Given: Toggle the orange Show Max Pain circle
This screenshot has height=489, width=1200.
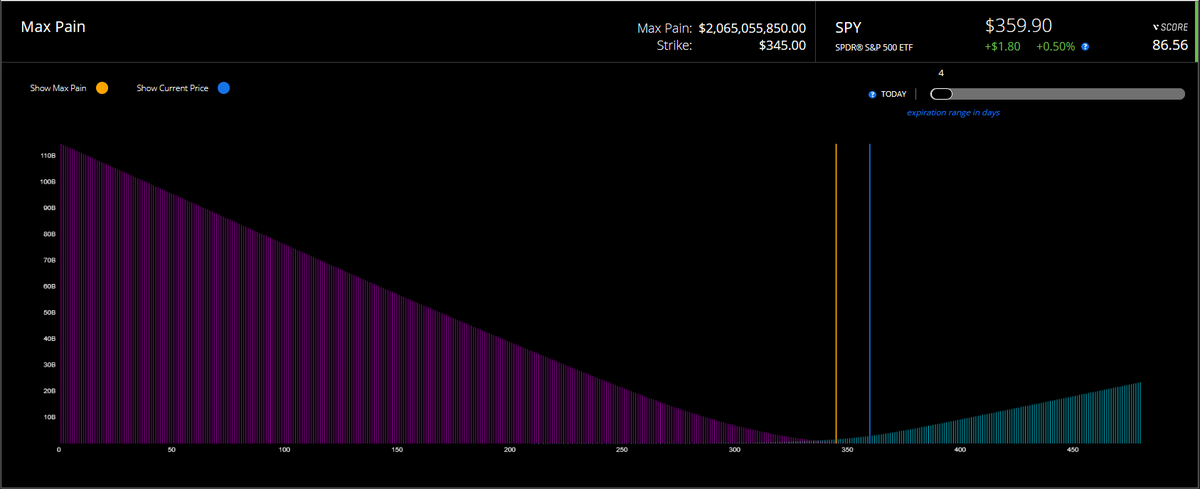Looking at the screenshot, I should (102, 89).
